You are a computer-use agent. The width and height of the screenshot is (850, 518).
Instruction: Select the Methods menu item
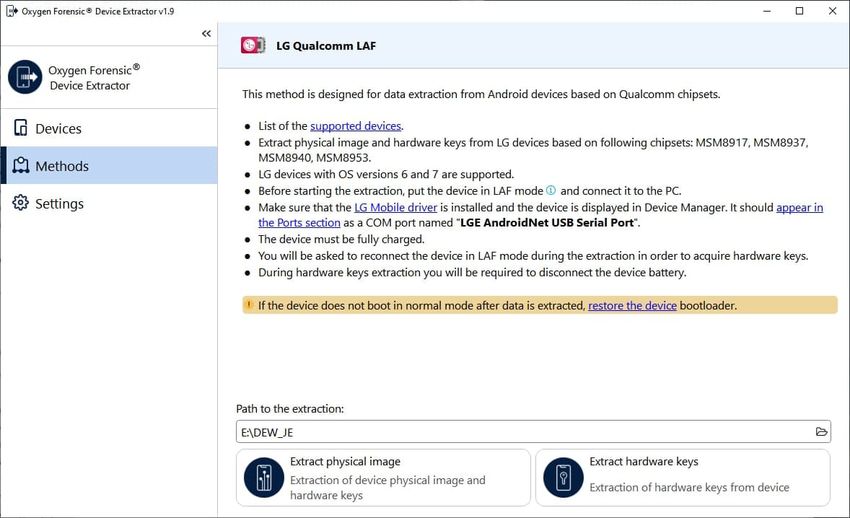(109, 166)
